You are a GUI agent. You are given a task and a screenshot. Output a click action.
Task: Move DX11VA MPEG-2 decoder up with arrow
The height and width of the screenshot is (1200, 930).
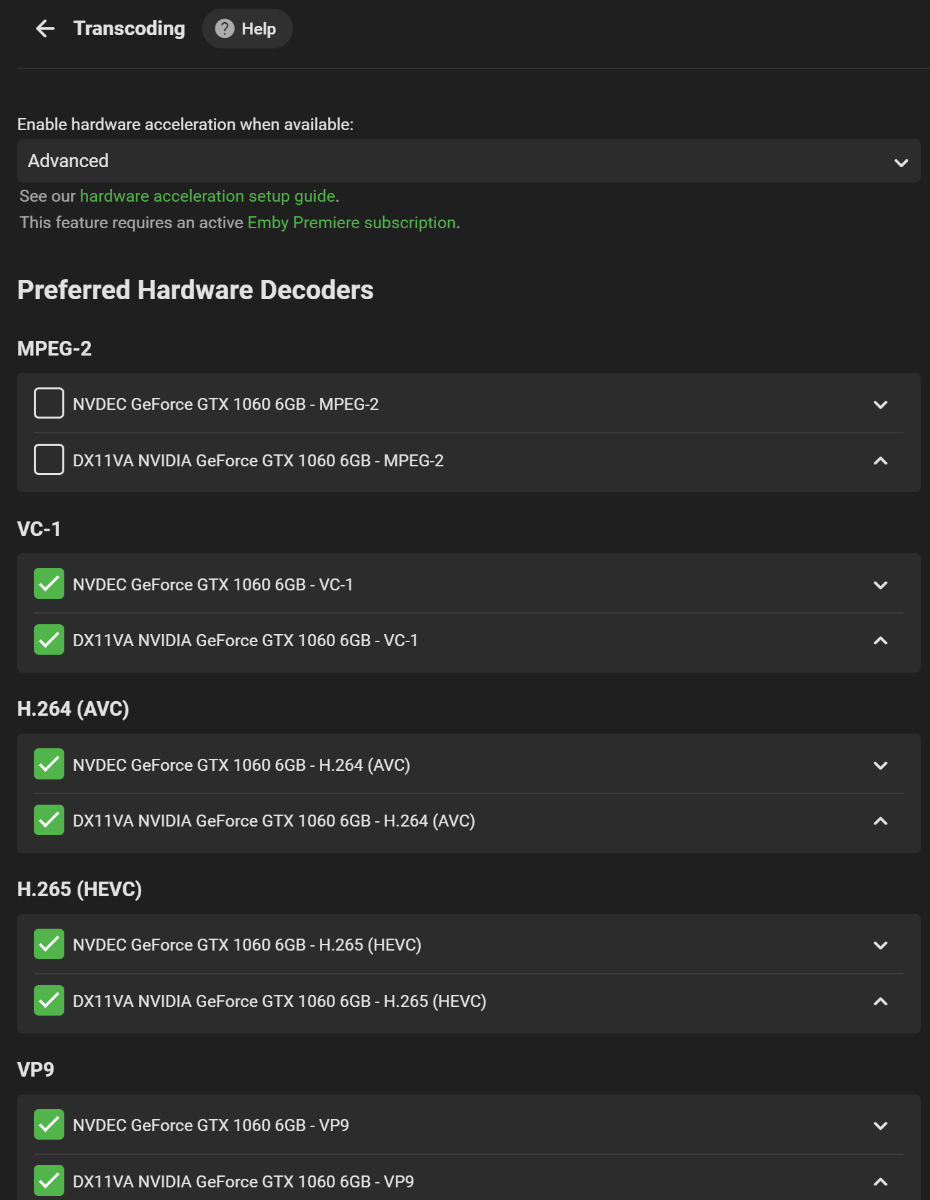coord(880,461)
